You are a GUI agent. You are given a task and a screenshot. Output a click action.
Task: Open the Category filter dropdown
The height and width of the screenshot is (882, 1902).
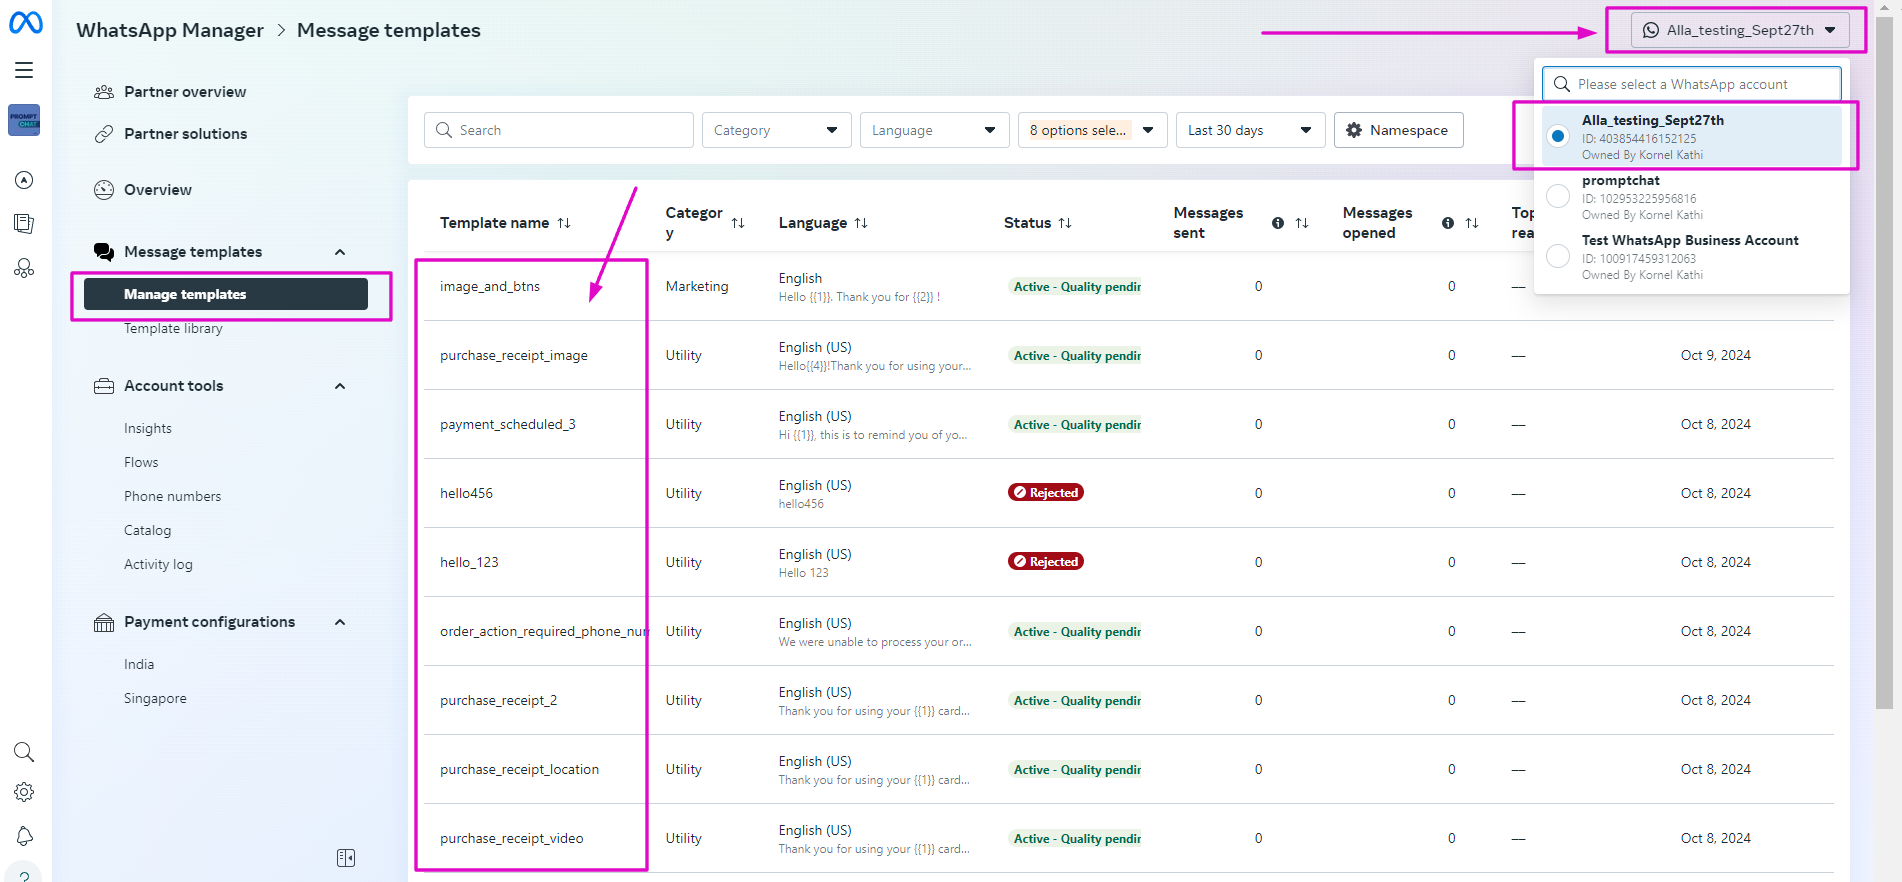click(x=776, y=130)
